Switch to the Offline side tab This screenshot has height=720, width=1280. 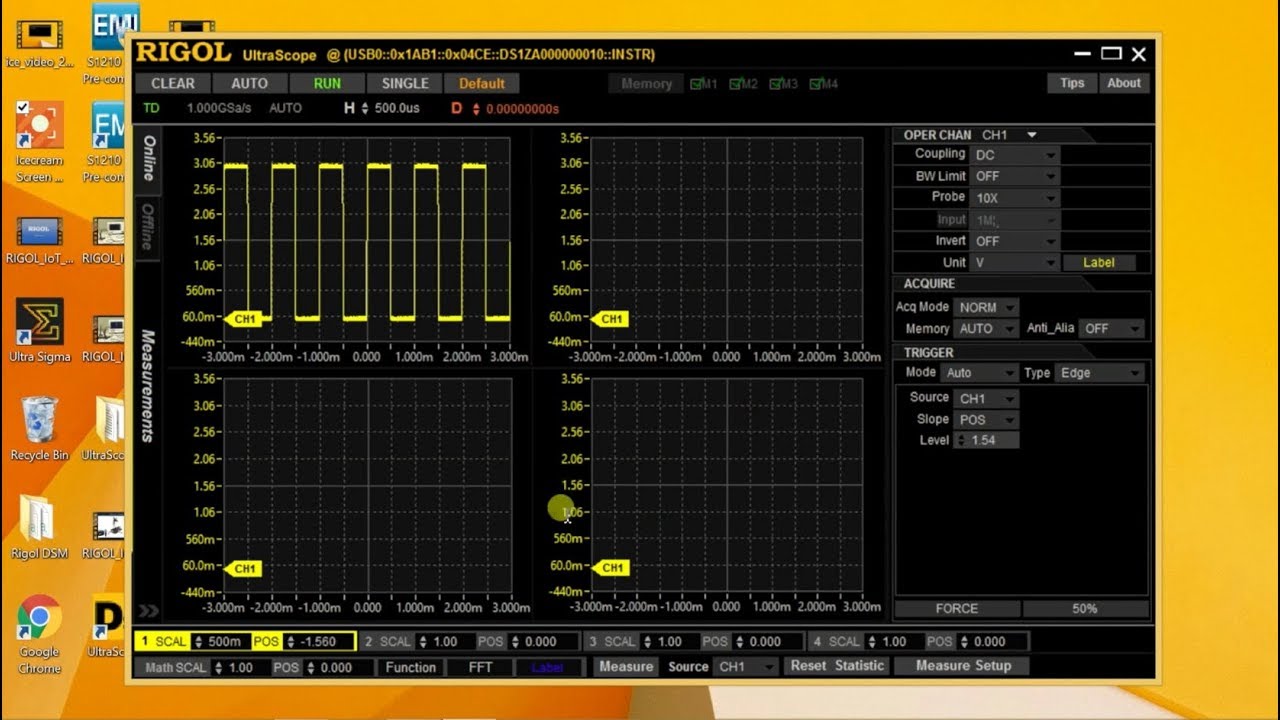(x=148, y=227)
